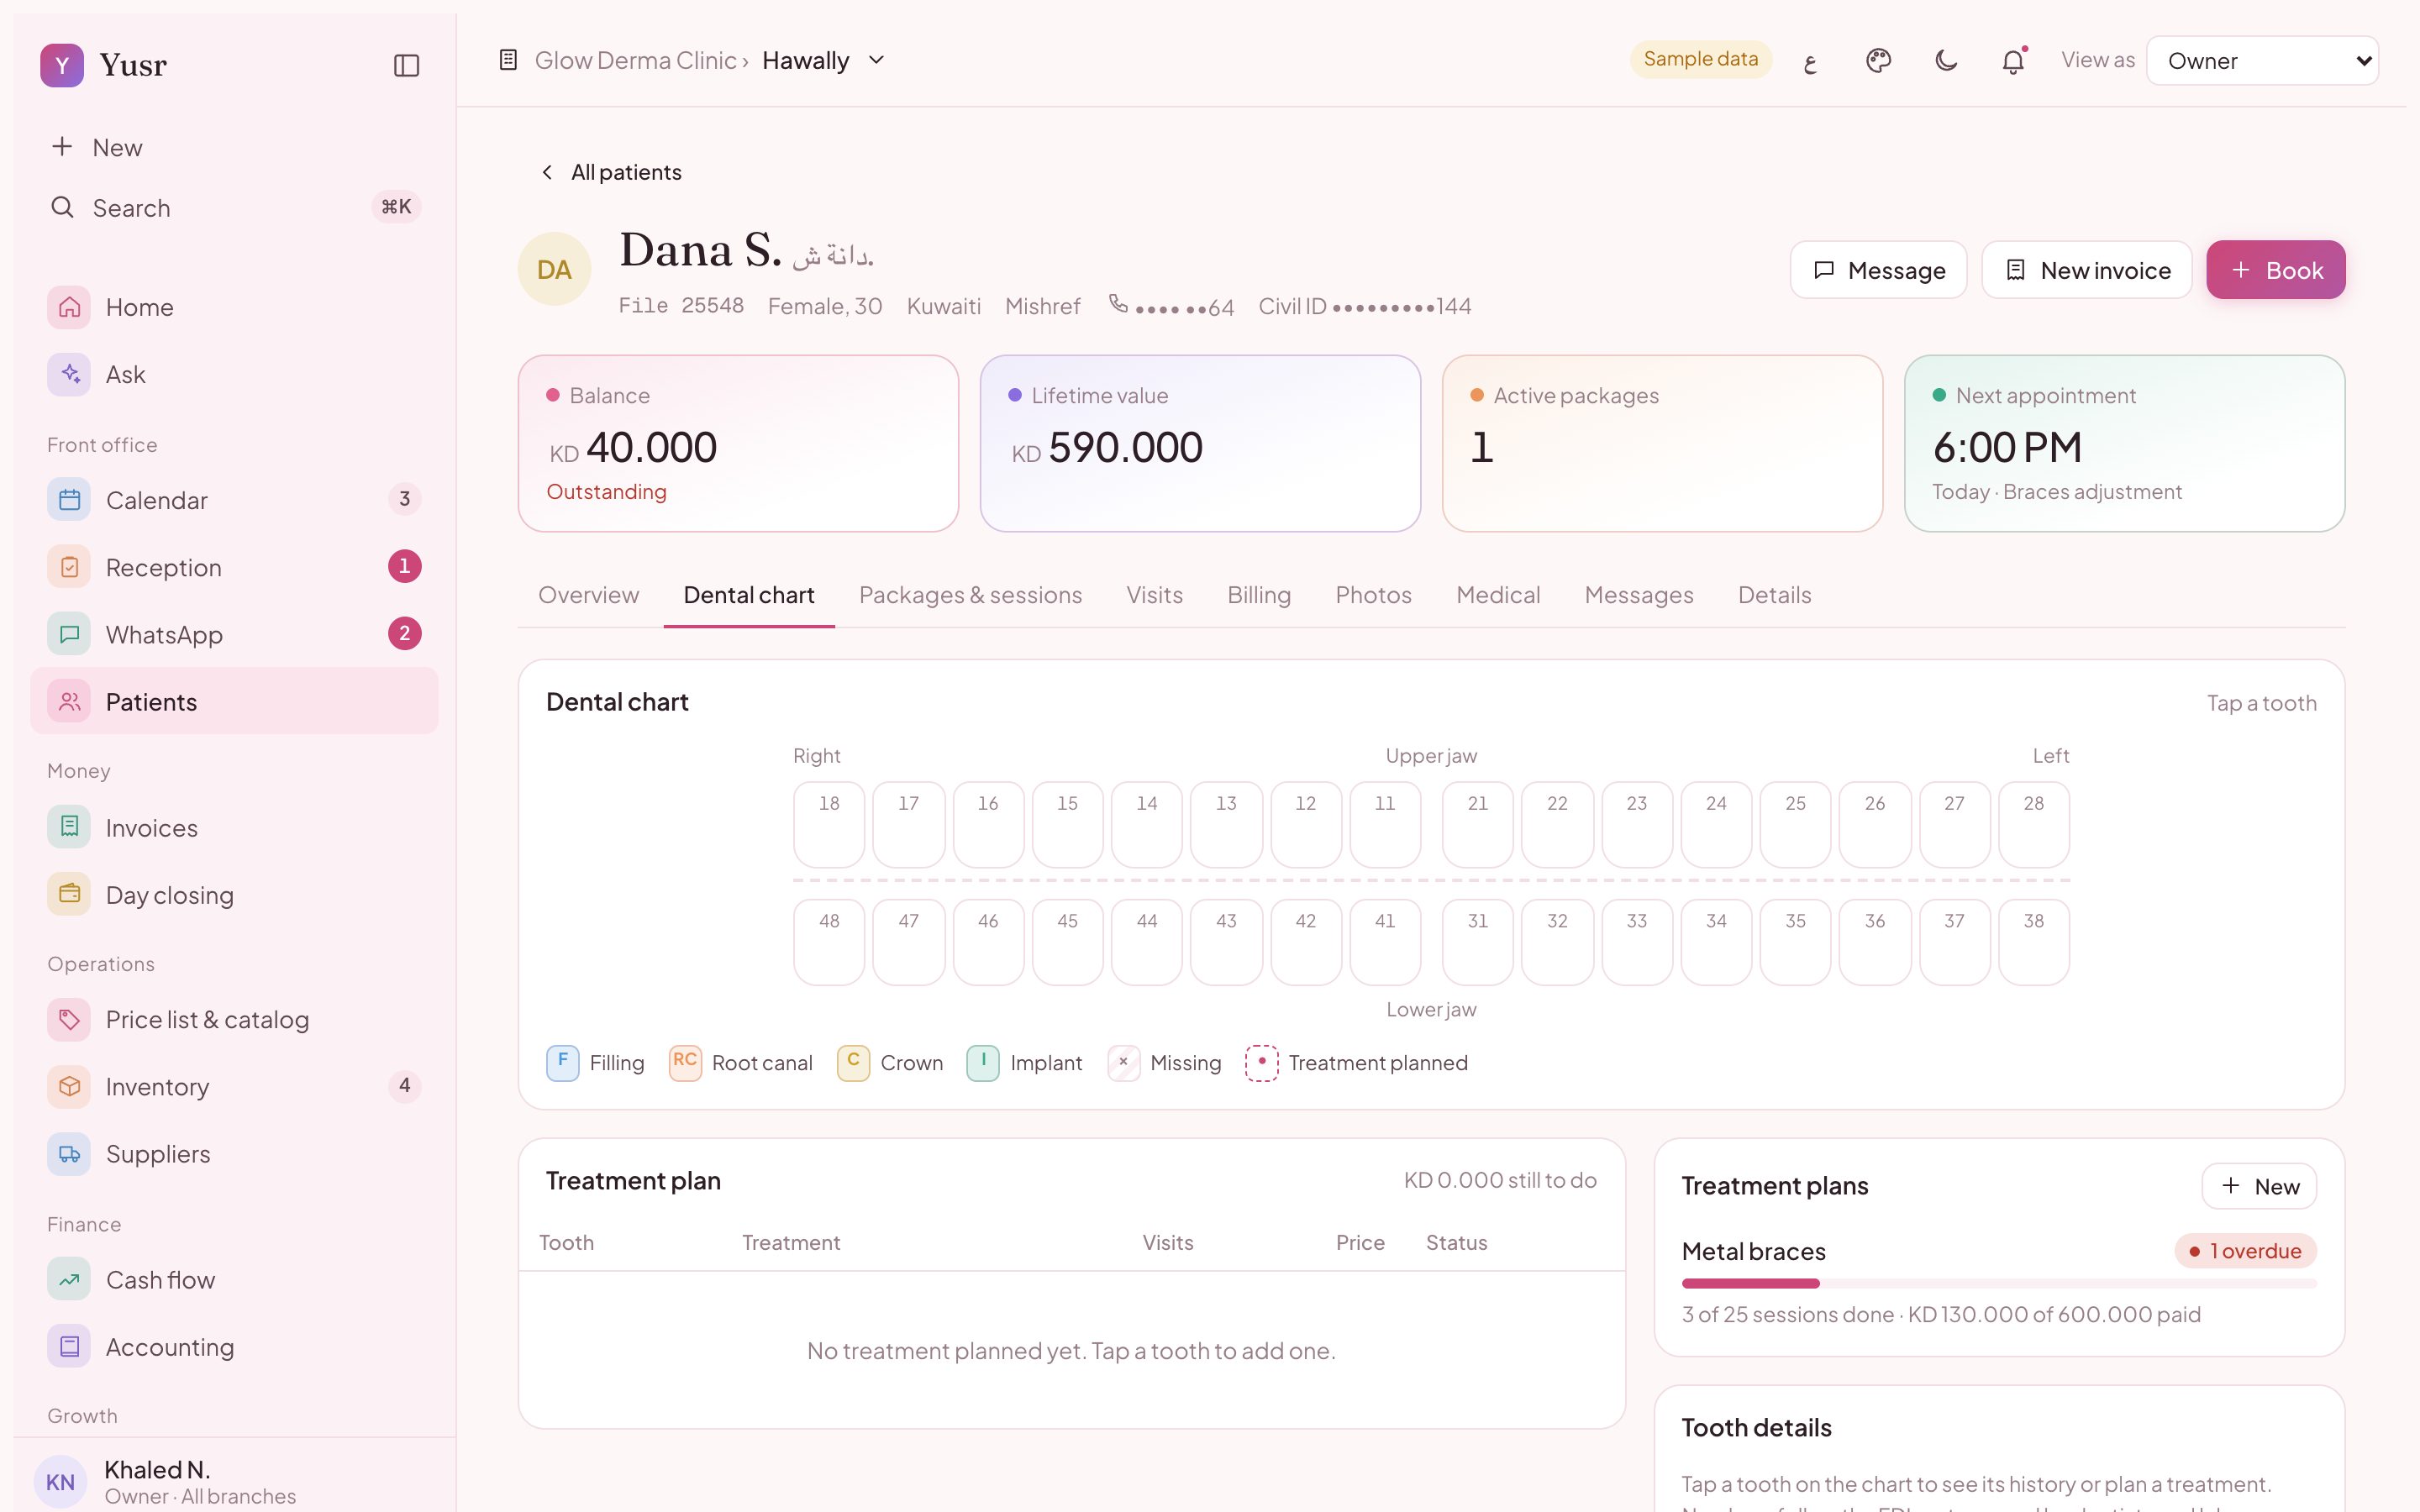Open Khaled N. user profile

[234, 1482]
